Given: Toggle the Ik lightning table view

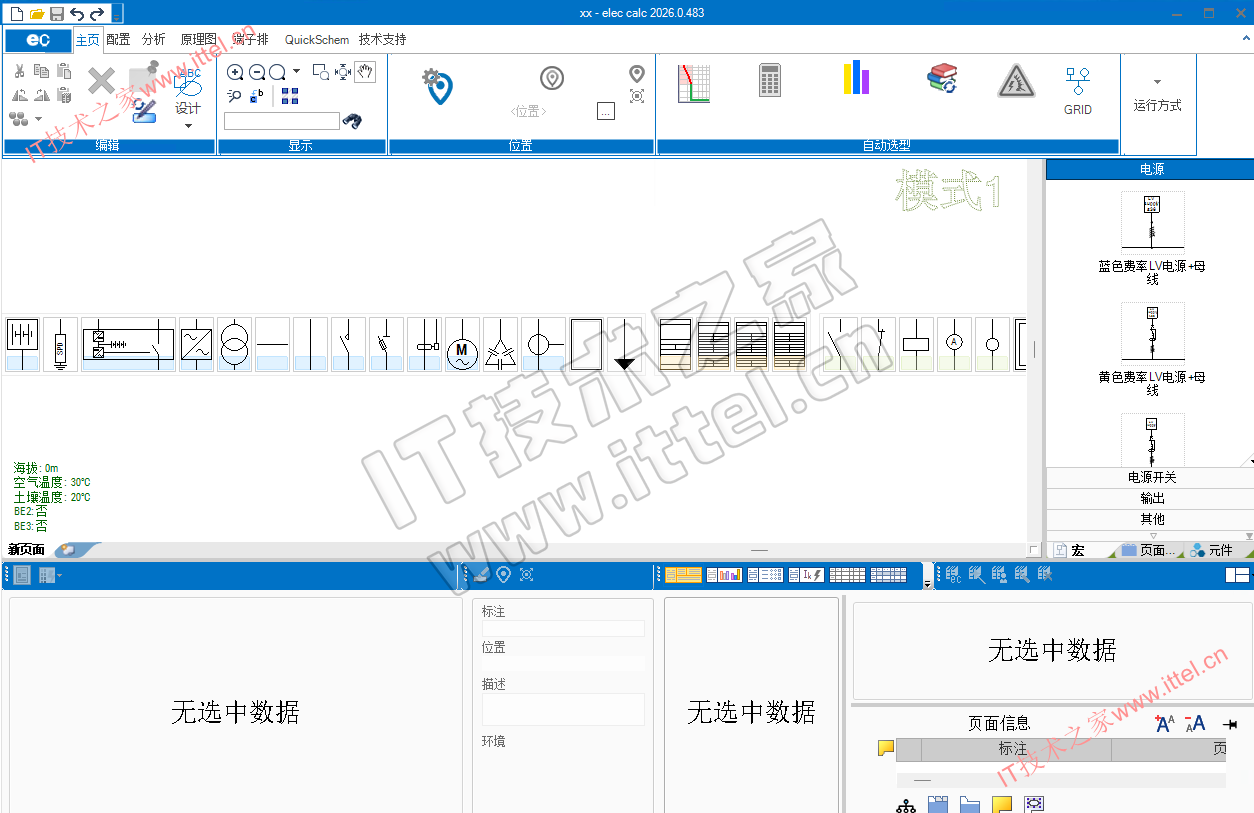Looking at the screenshot, I should click(806, 575).
